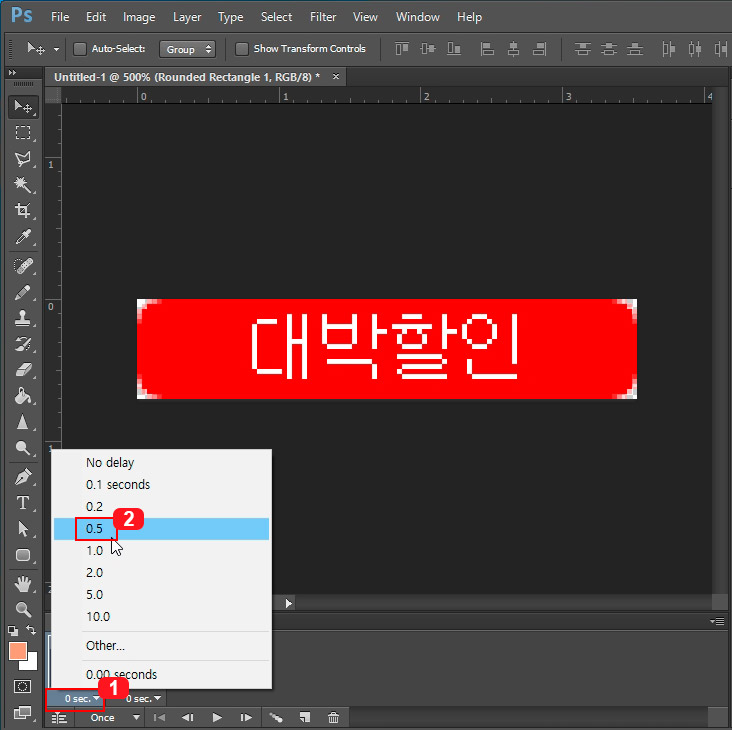Select the Brush tool
Image resolution: width=732 pixels, height=730 pixels.
point(23,293)
